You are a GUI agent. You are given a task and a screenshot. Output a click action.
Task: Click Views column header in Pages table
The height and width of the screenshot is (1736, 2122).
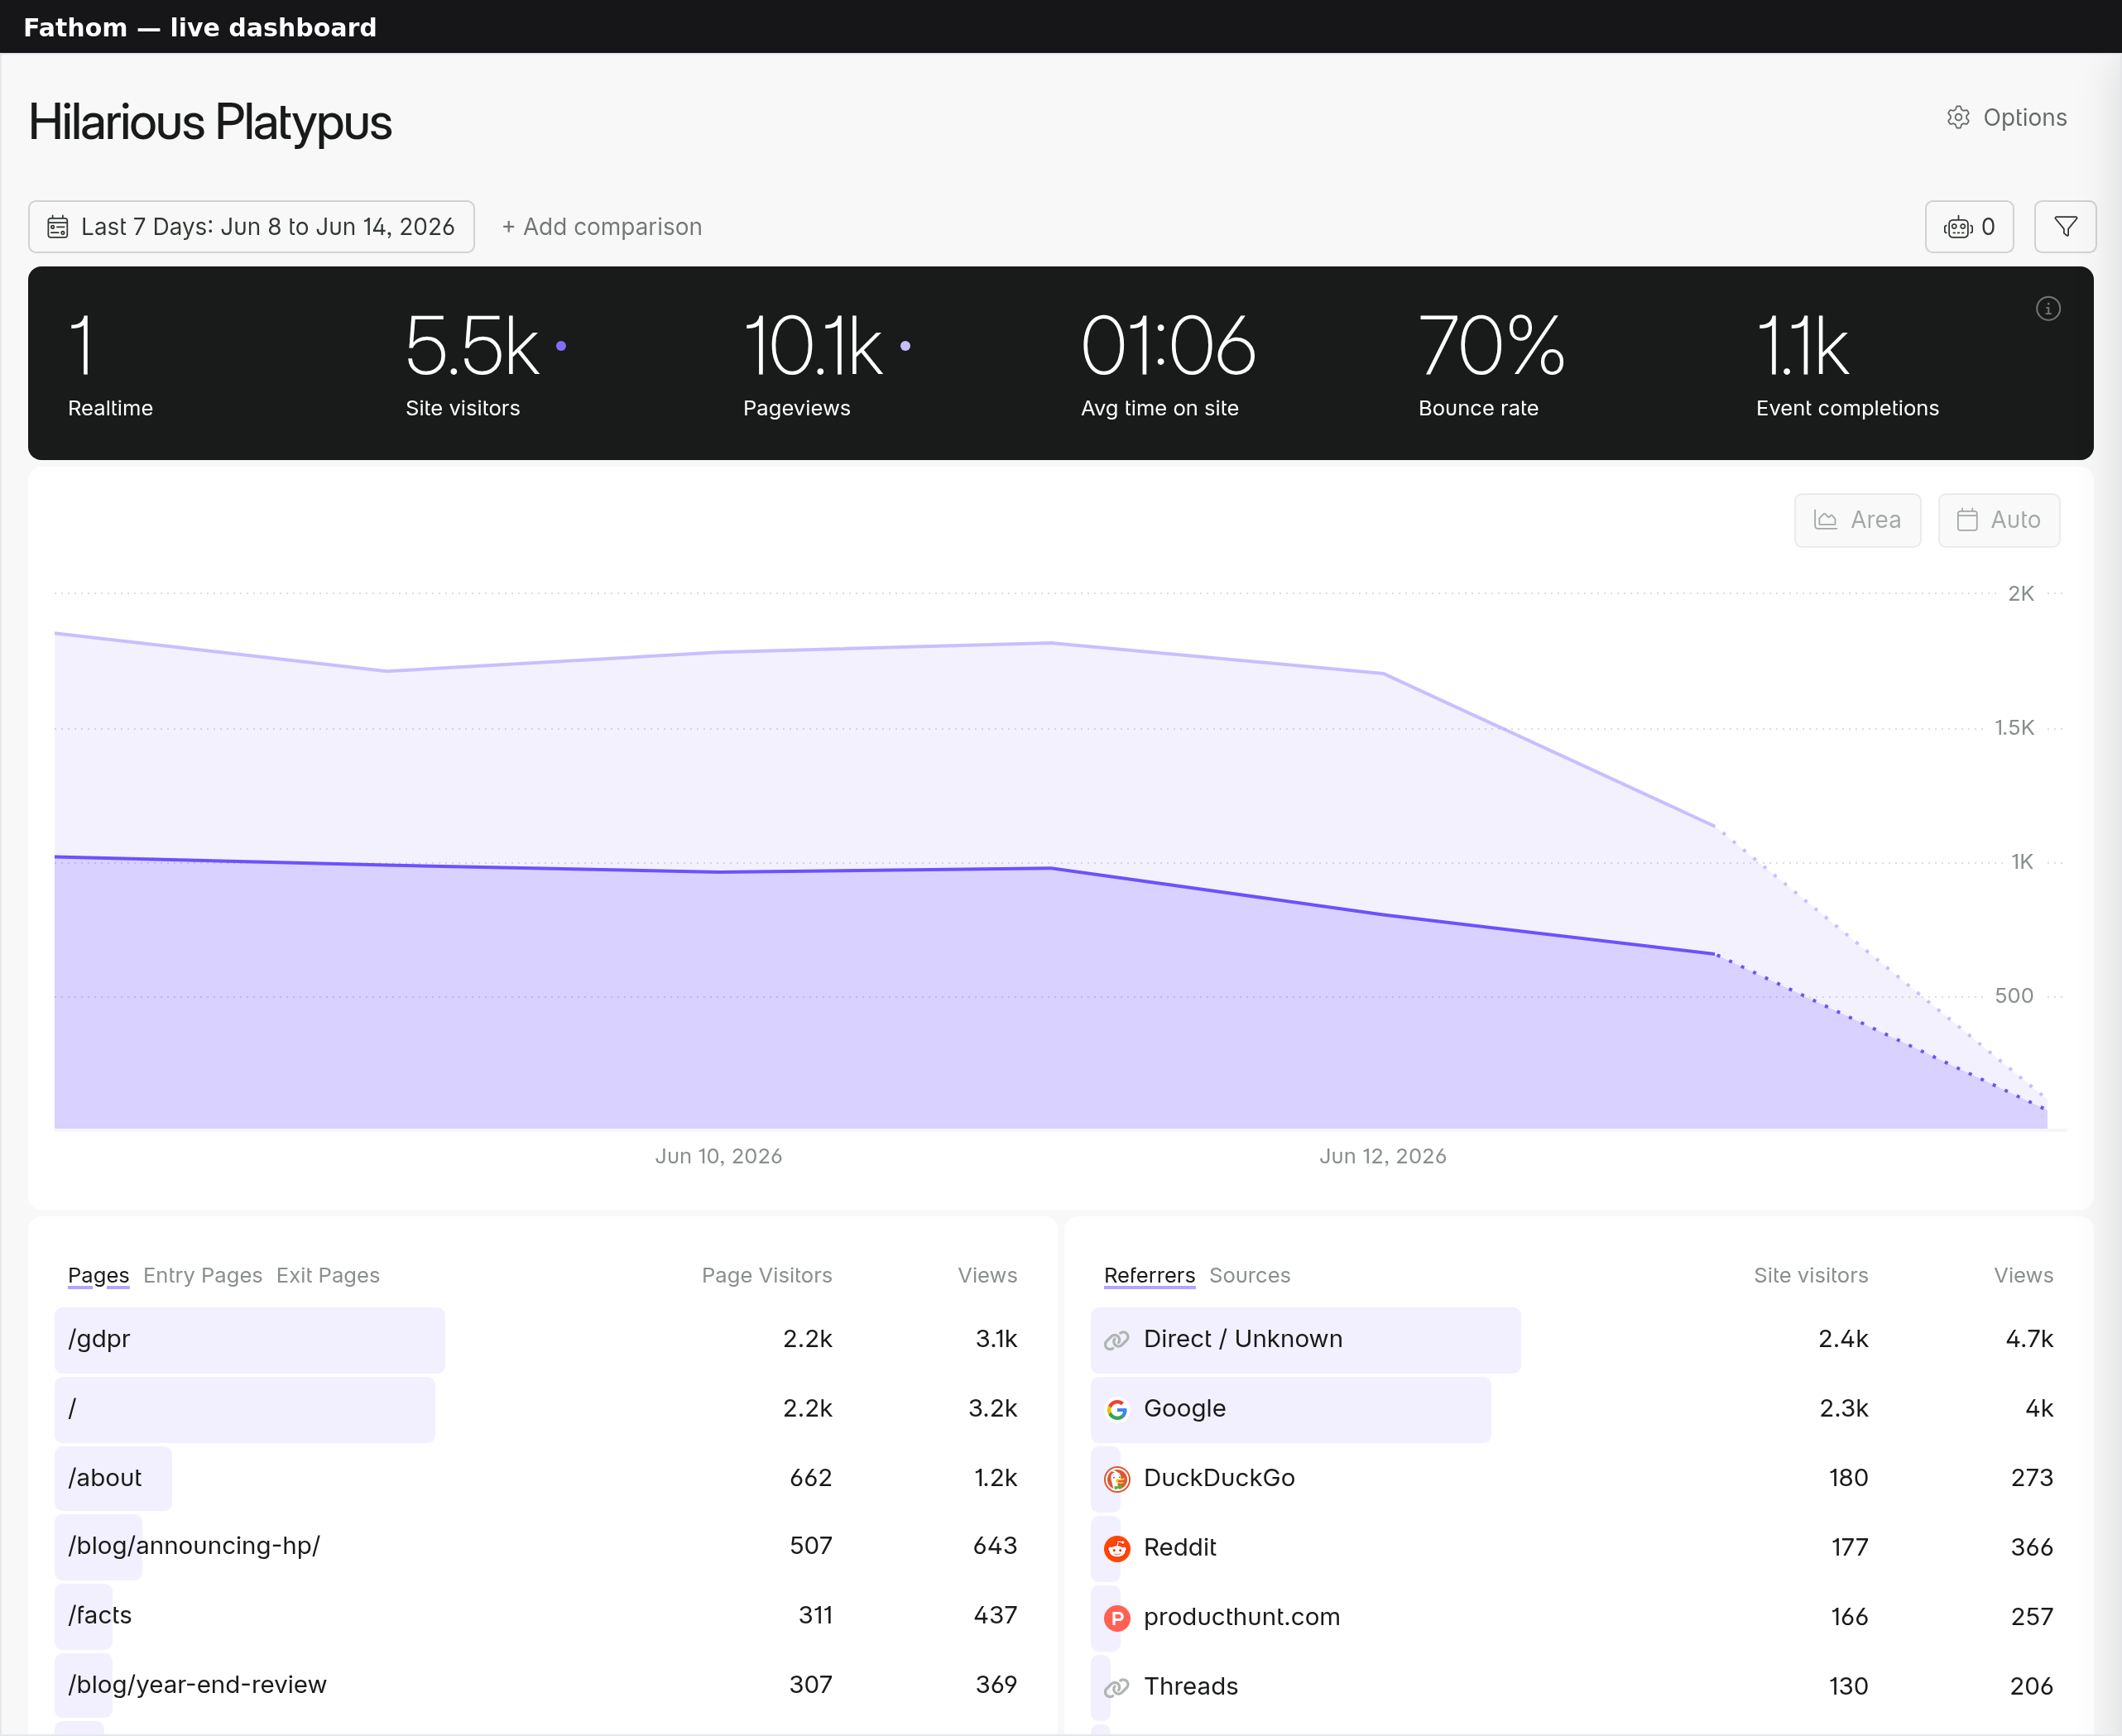(987, 1275)
